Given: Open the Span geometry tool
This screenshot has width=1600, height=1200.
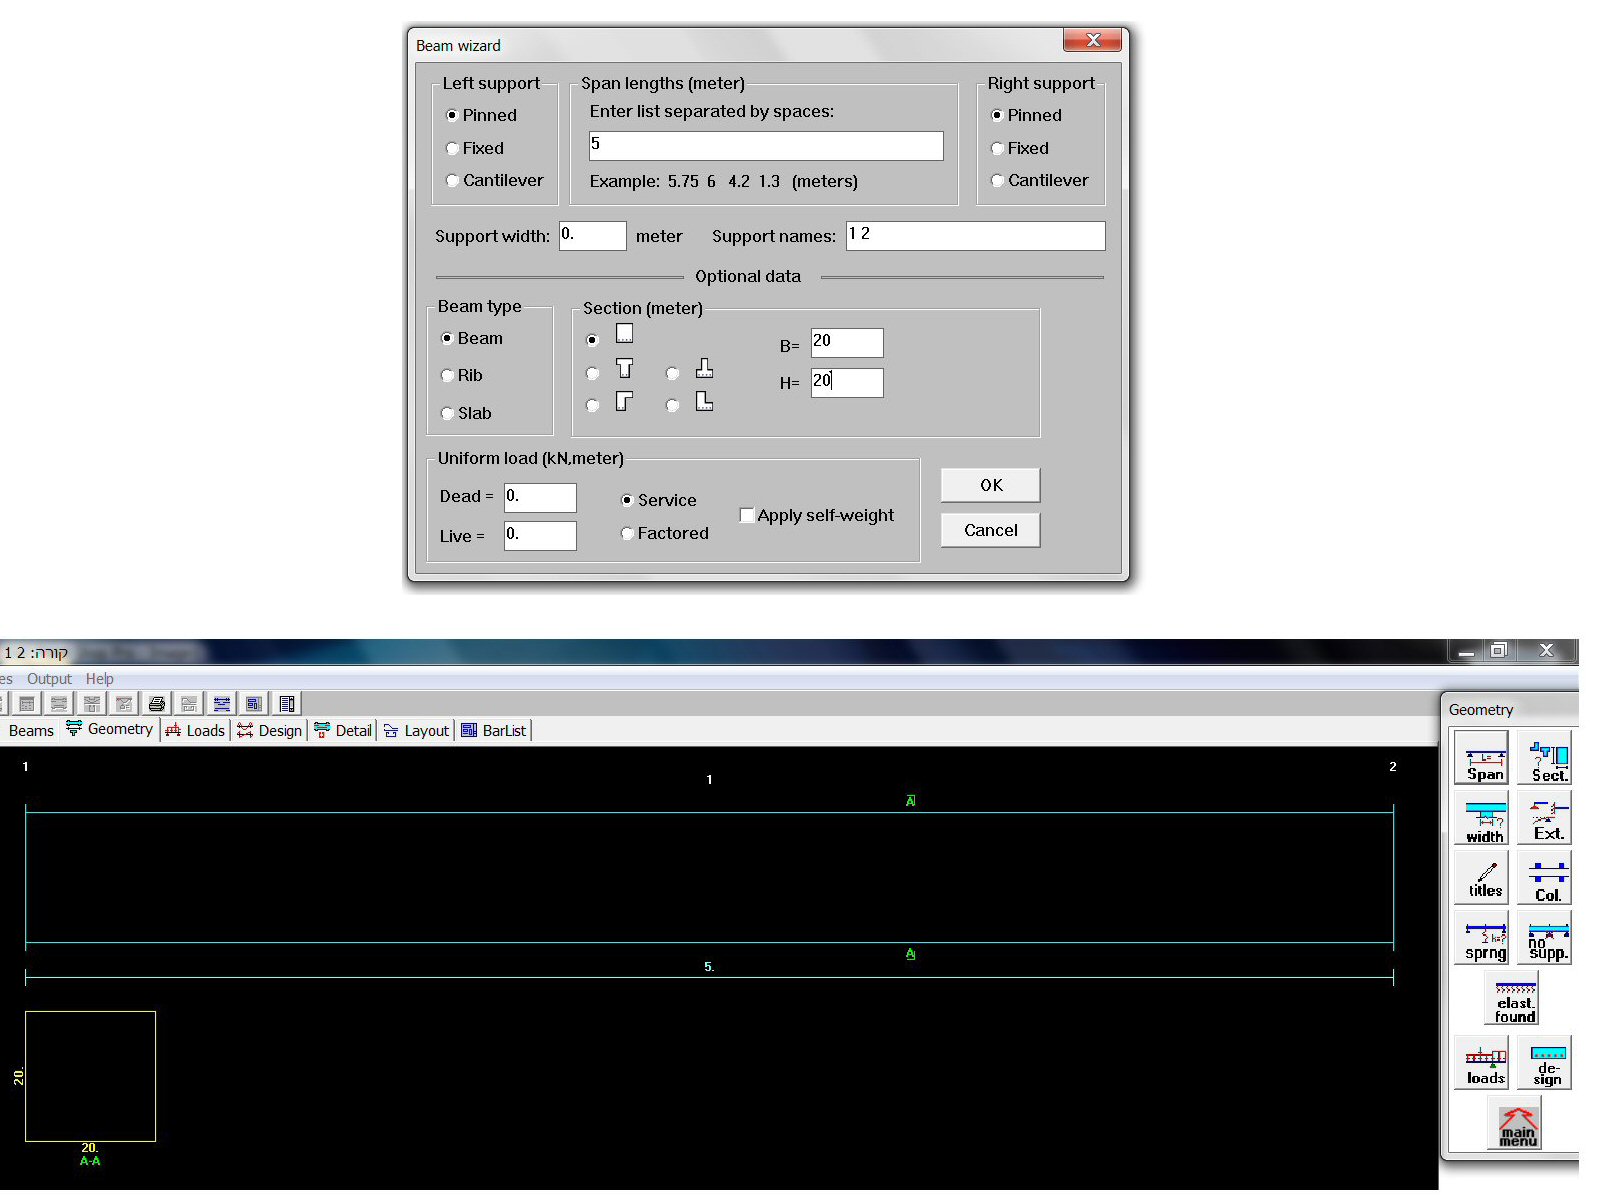Looking at the screenshot, I should (x=1481, y=759).
